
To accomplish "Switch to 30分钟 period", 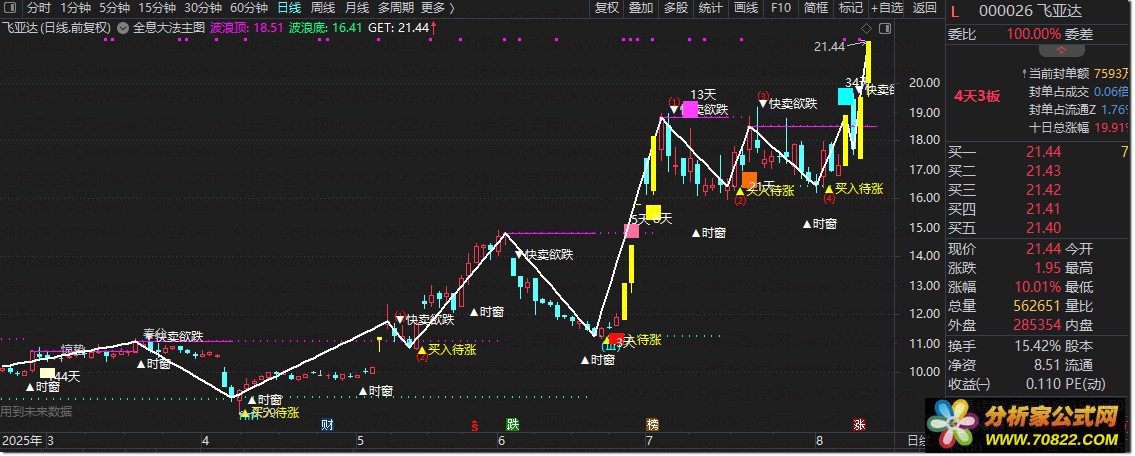I will (202, 8).
